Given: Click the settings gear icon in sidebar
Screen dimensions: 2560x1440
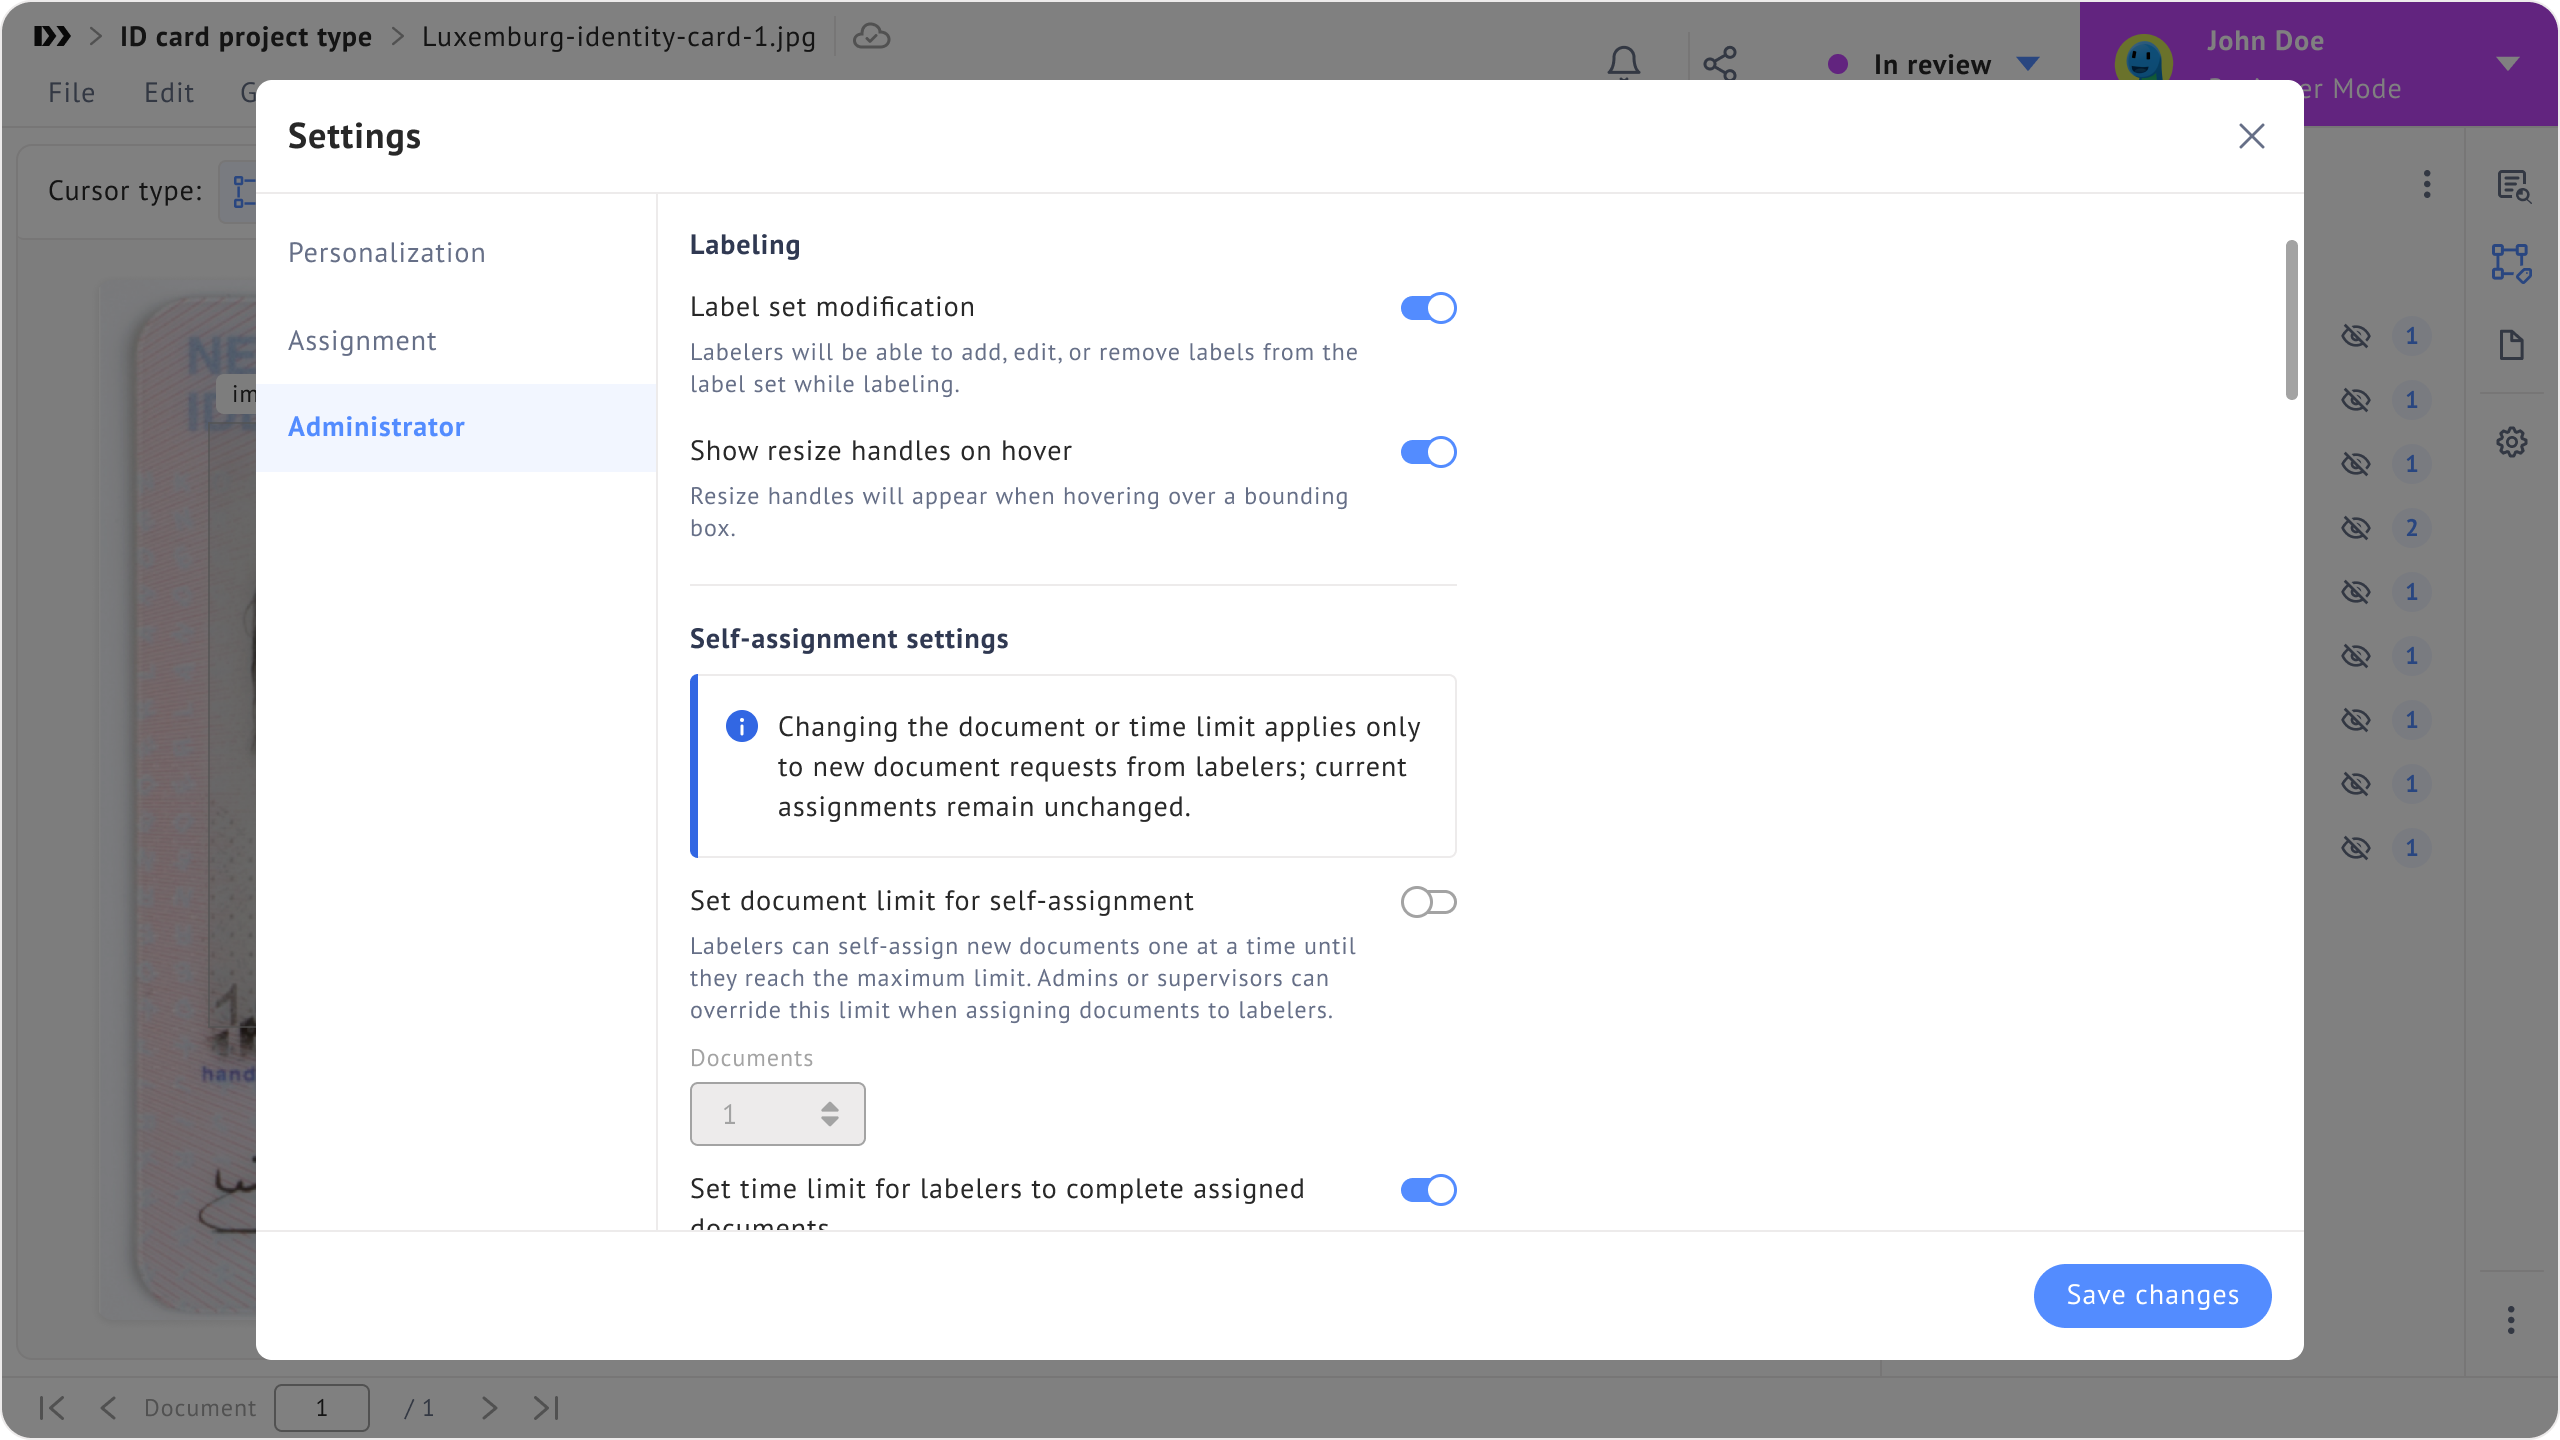Looking at the screenshot, I should point(2511,442).
